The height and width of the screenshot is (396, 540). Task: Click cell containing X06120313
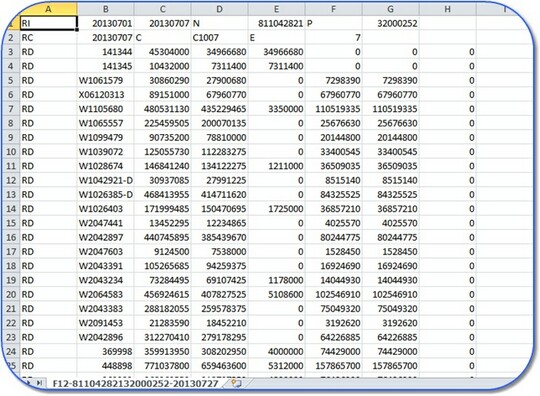point(105,95)
